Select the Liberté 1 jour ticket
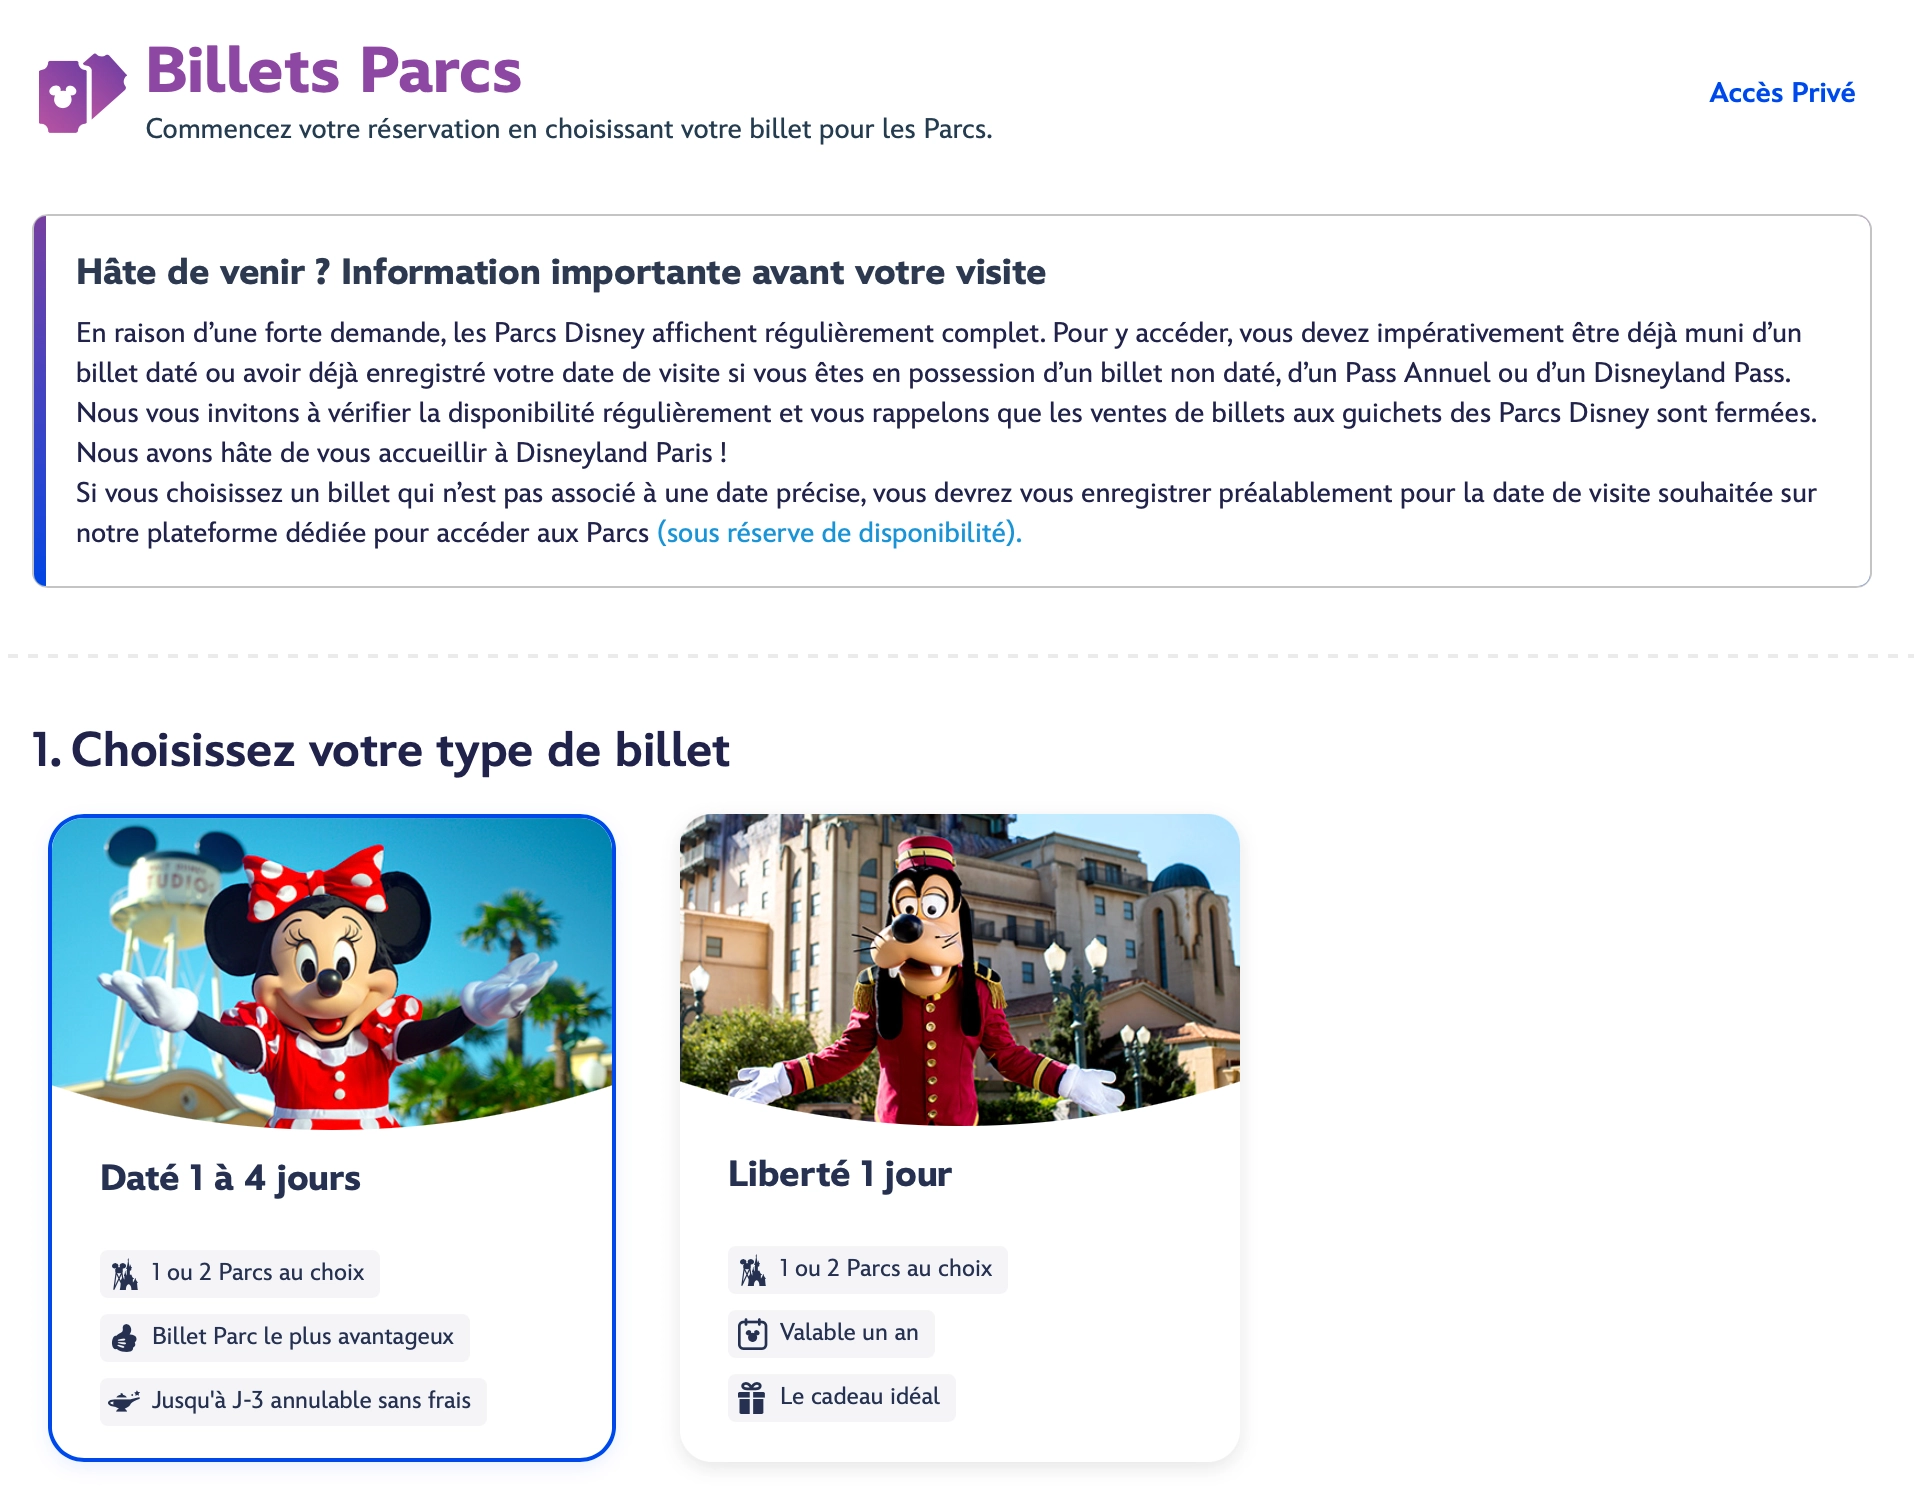The image size is (1914, 1492). [840, 1174]
